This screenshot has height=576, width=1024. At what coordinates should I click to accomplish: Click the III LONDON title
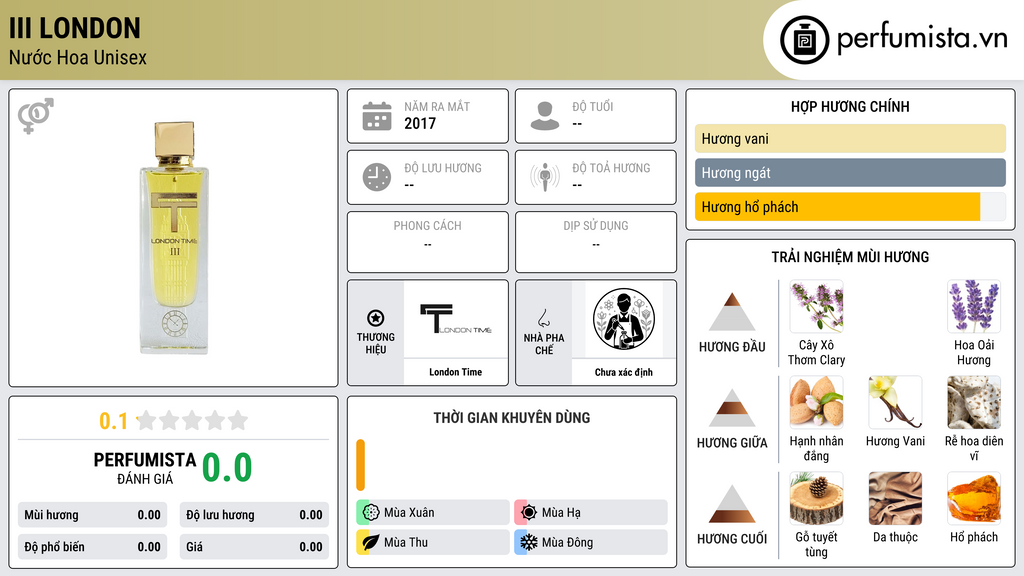pyautogui.click(x=74, y=29)
